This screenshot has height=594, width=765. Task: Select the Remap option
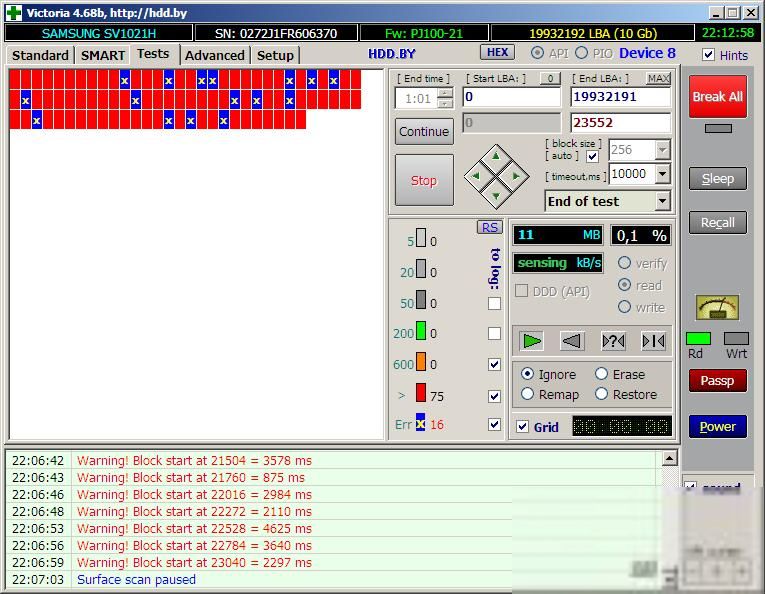coord(527,394)
